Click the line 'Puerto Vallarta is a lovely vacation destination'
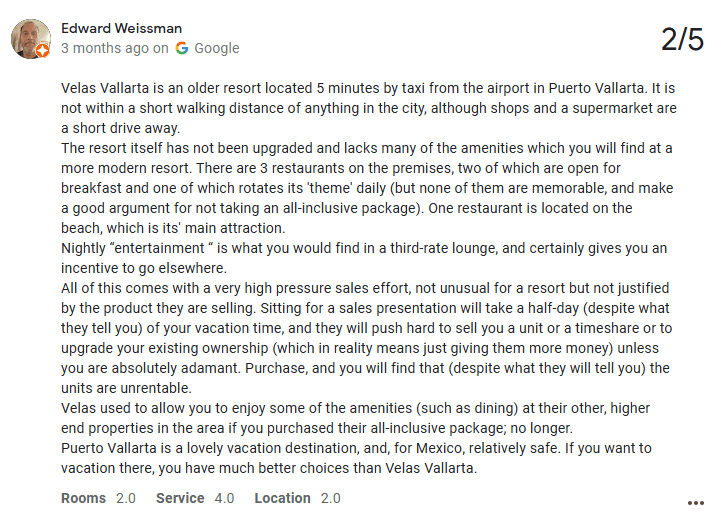 [300, 448]
